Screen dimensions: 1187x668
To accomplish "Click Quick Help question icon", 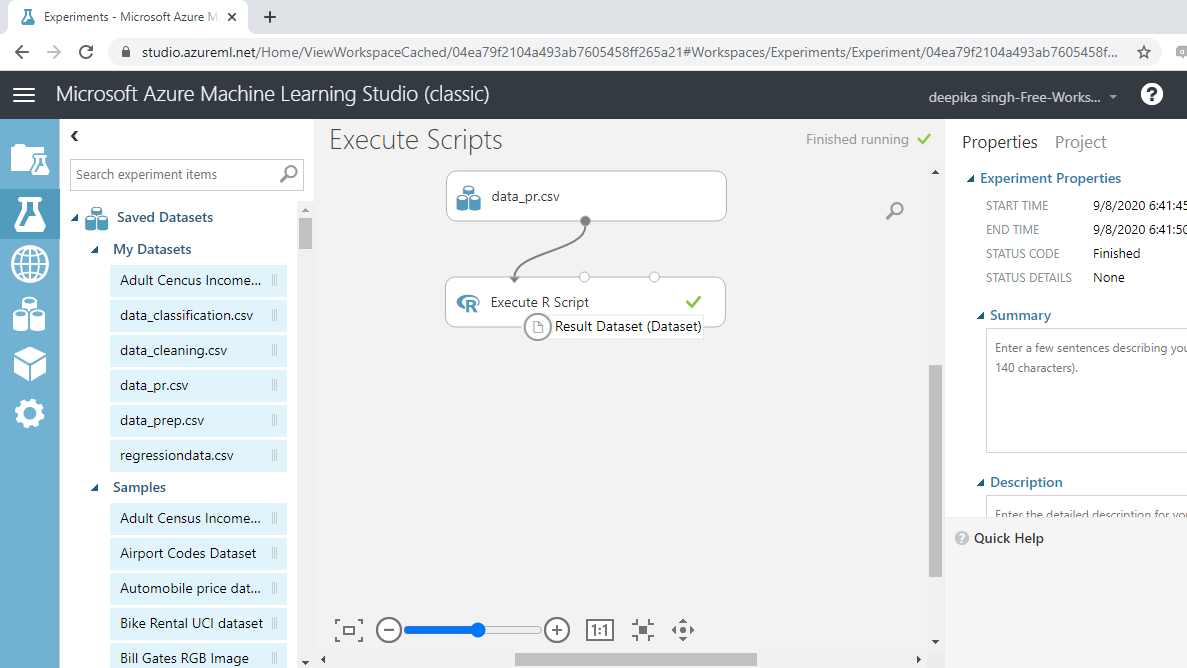I will (x=961, y=538).
